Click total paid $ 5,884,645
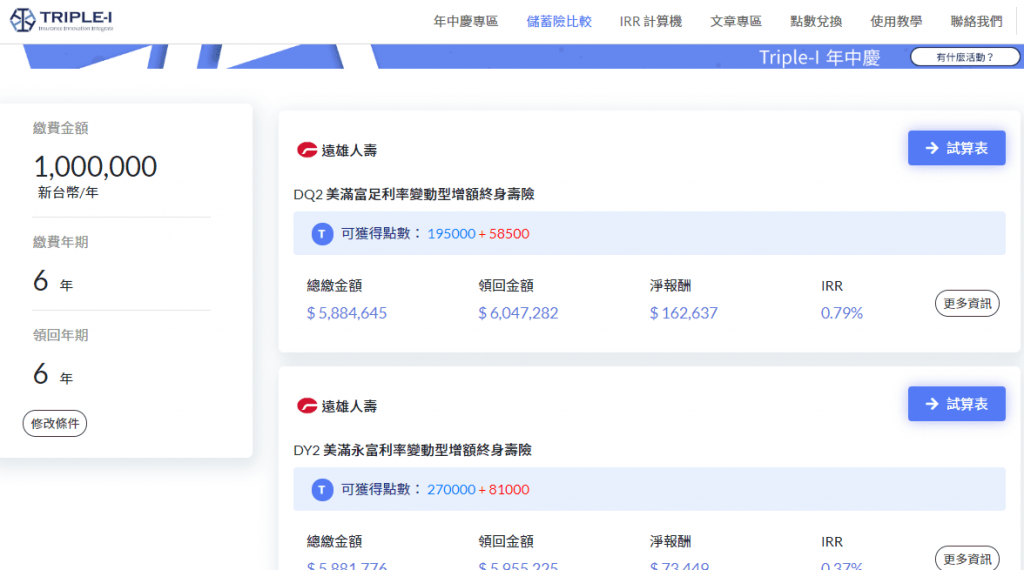Screen dimensions: 1024x570 pos(347,313)
